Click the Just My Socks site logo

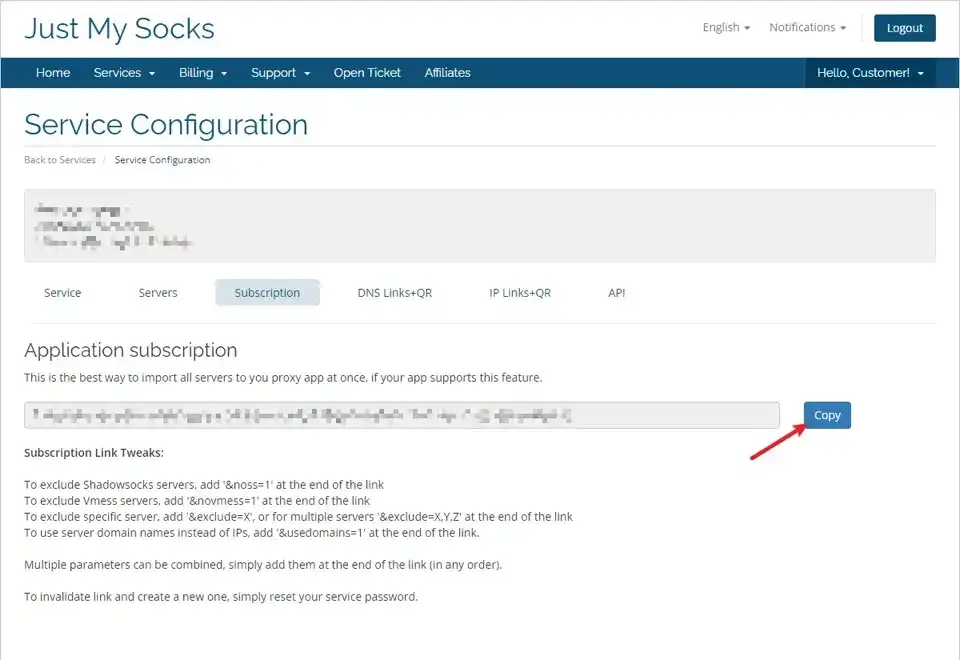pyautogui.click(x=119, y=28)
